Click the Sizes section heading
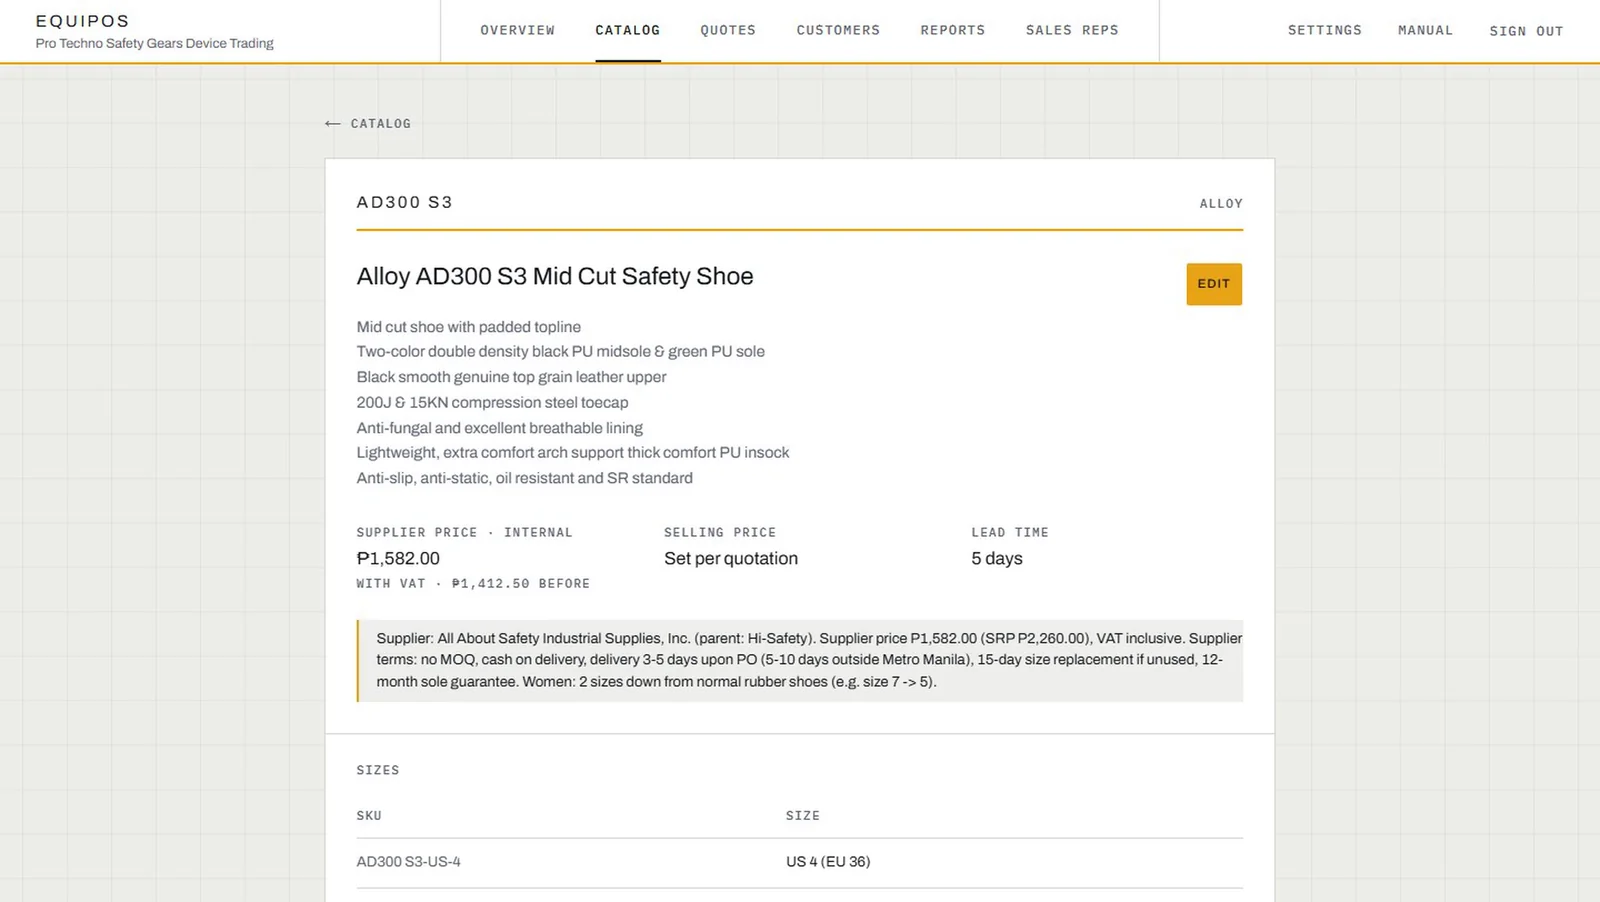Image resolution: width=1600 pixels, height=902 pixels. point(378,770)
